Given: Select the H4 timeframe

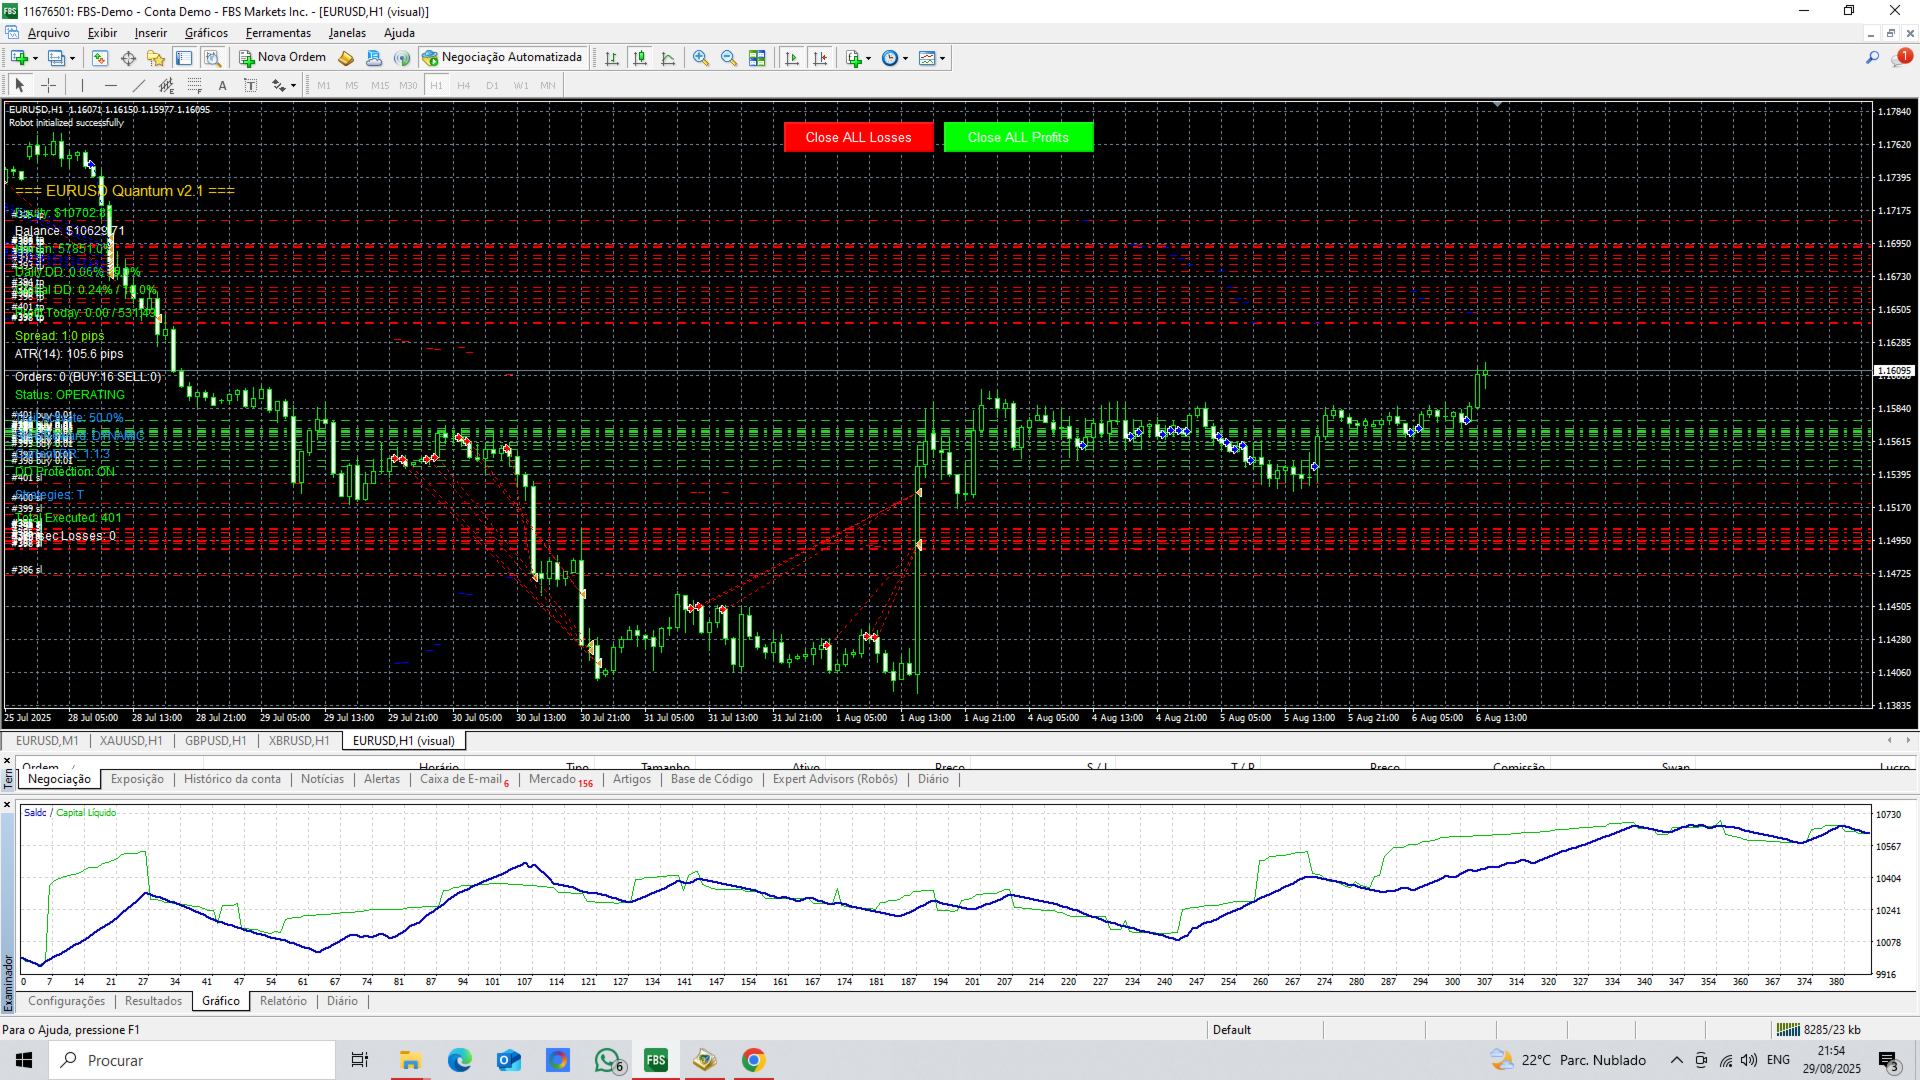Looking at the screenshot, I should click(464, 86).
